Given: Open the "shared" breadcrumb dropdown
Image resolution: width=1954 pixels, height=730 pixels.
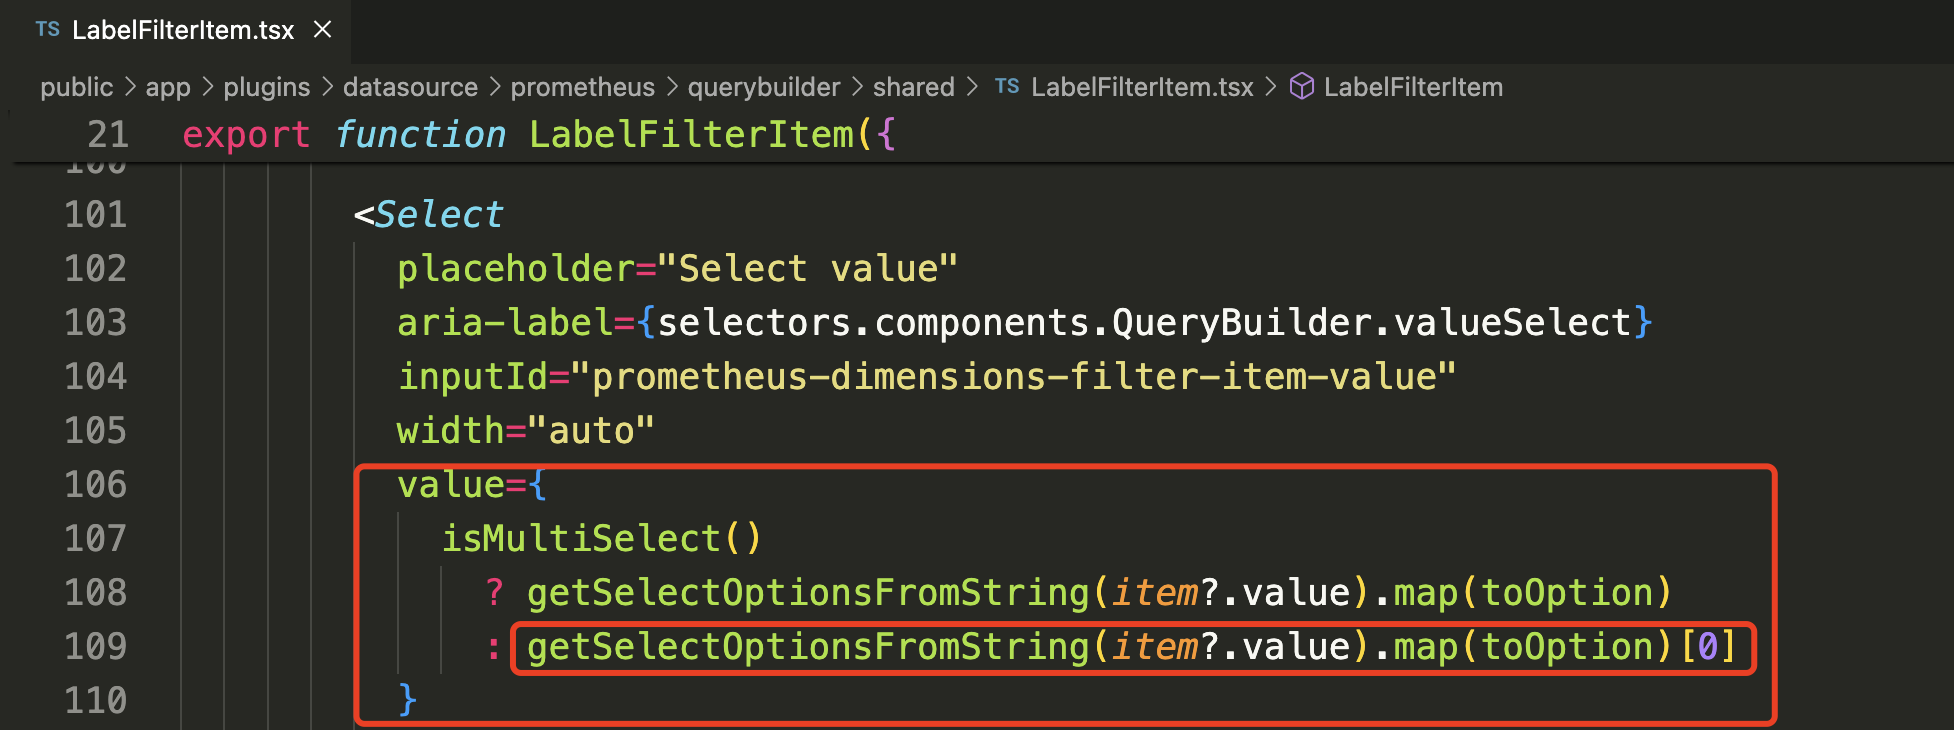Looking at the screenshot, I should point(913,87).
